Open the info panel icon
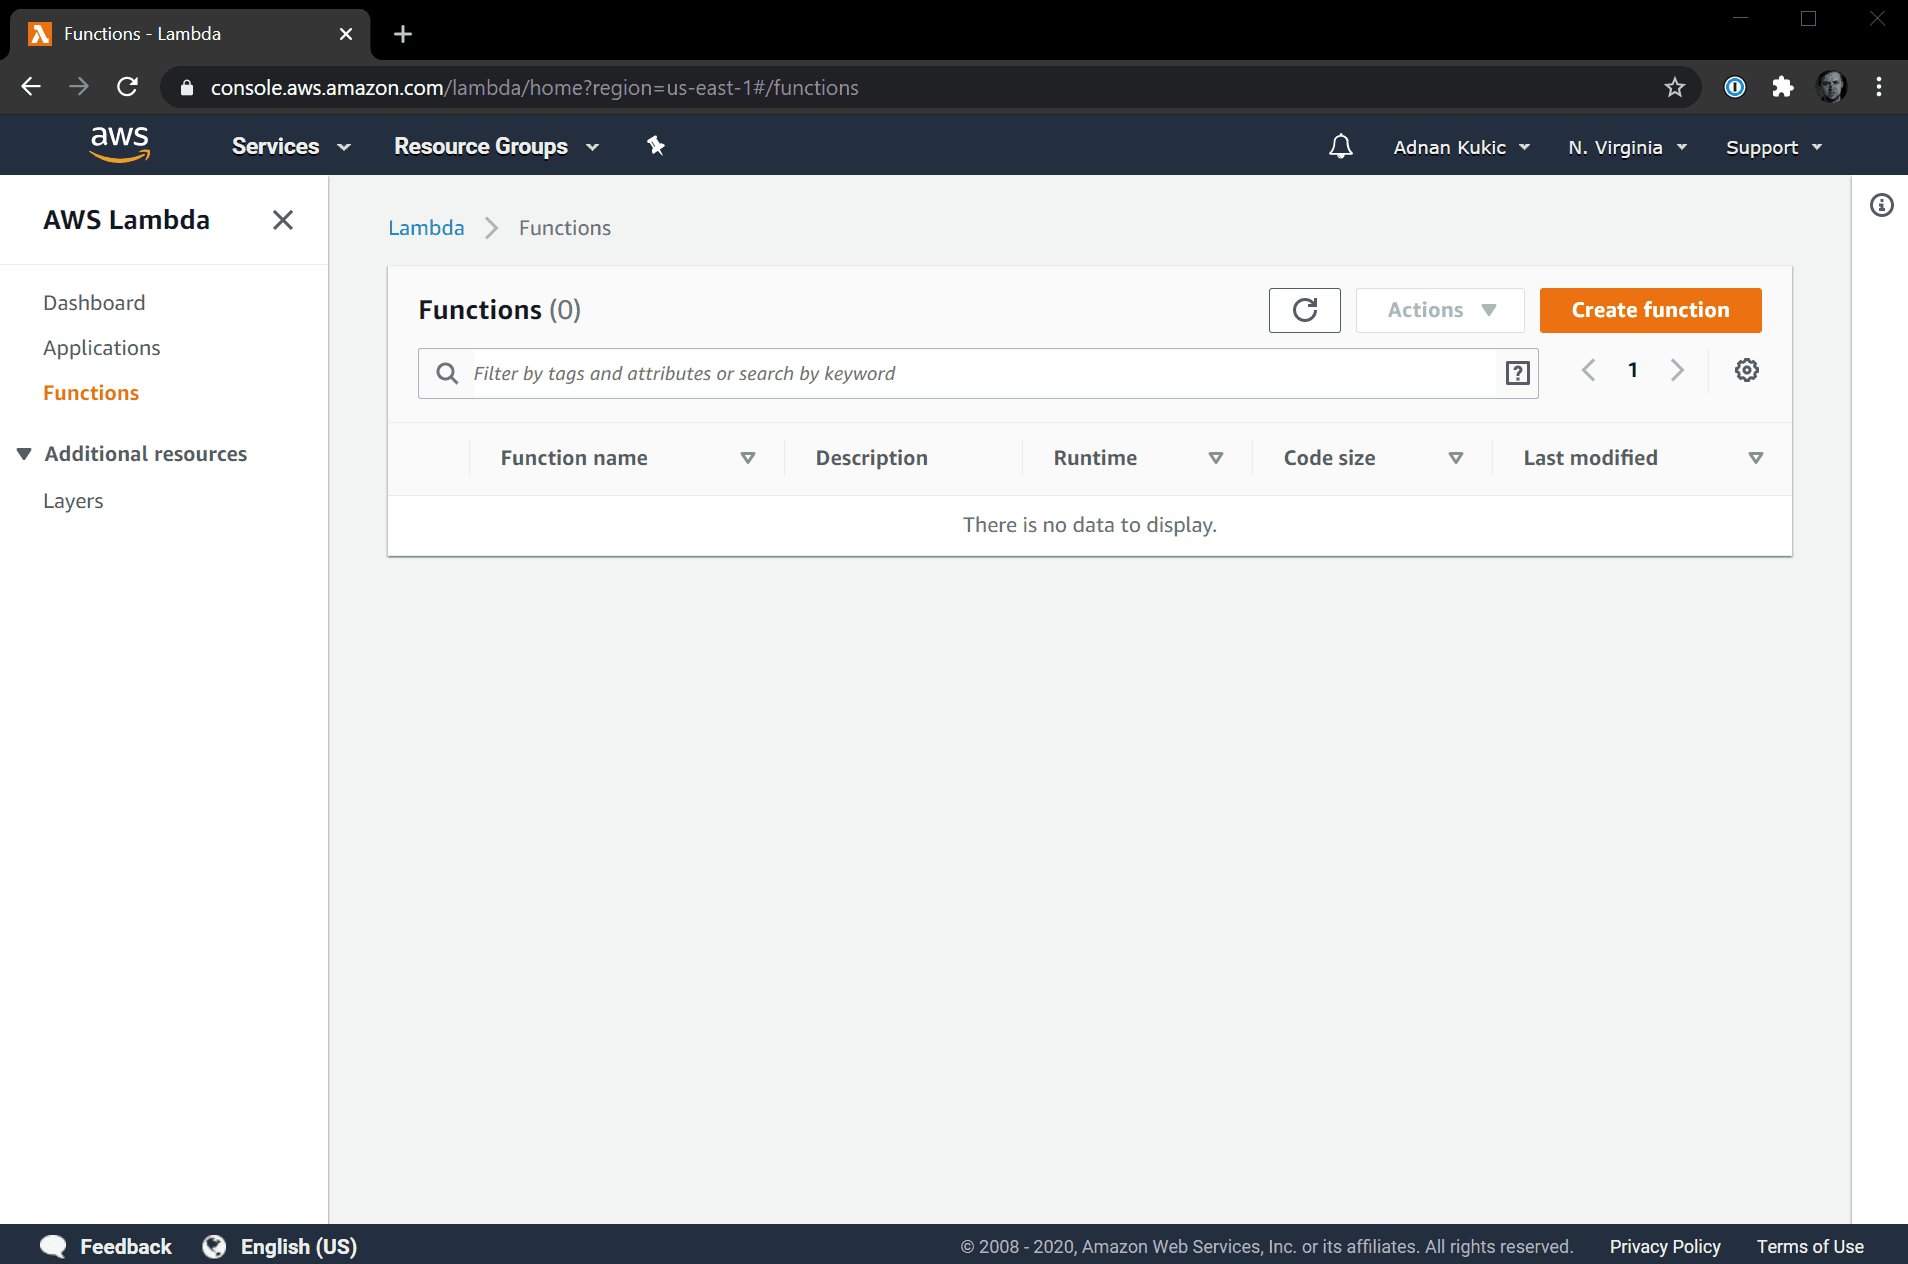Image resolution: width=1908 pixels, height=1264 pixels. pyautogui.click(x=1881, y=206)
